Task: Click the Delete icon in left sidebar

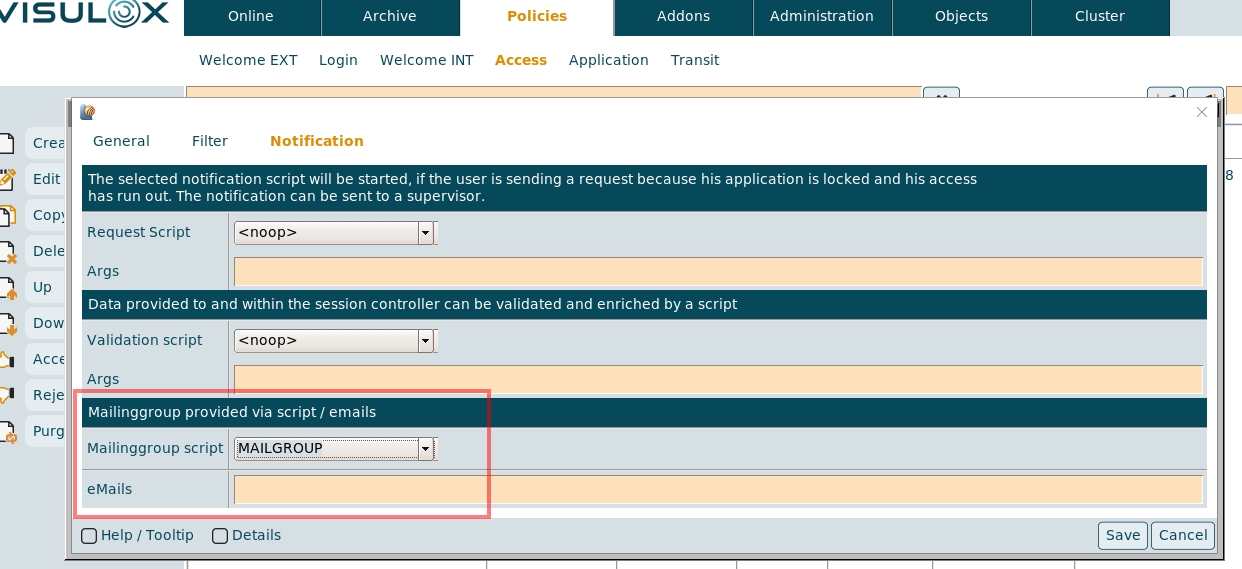Action: pos(6,251)
